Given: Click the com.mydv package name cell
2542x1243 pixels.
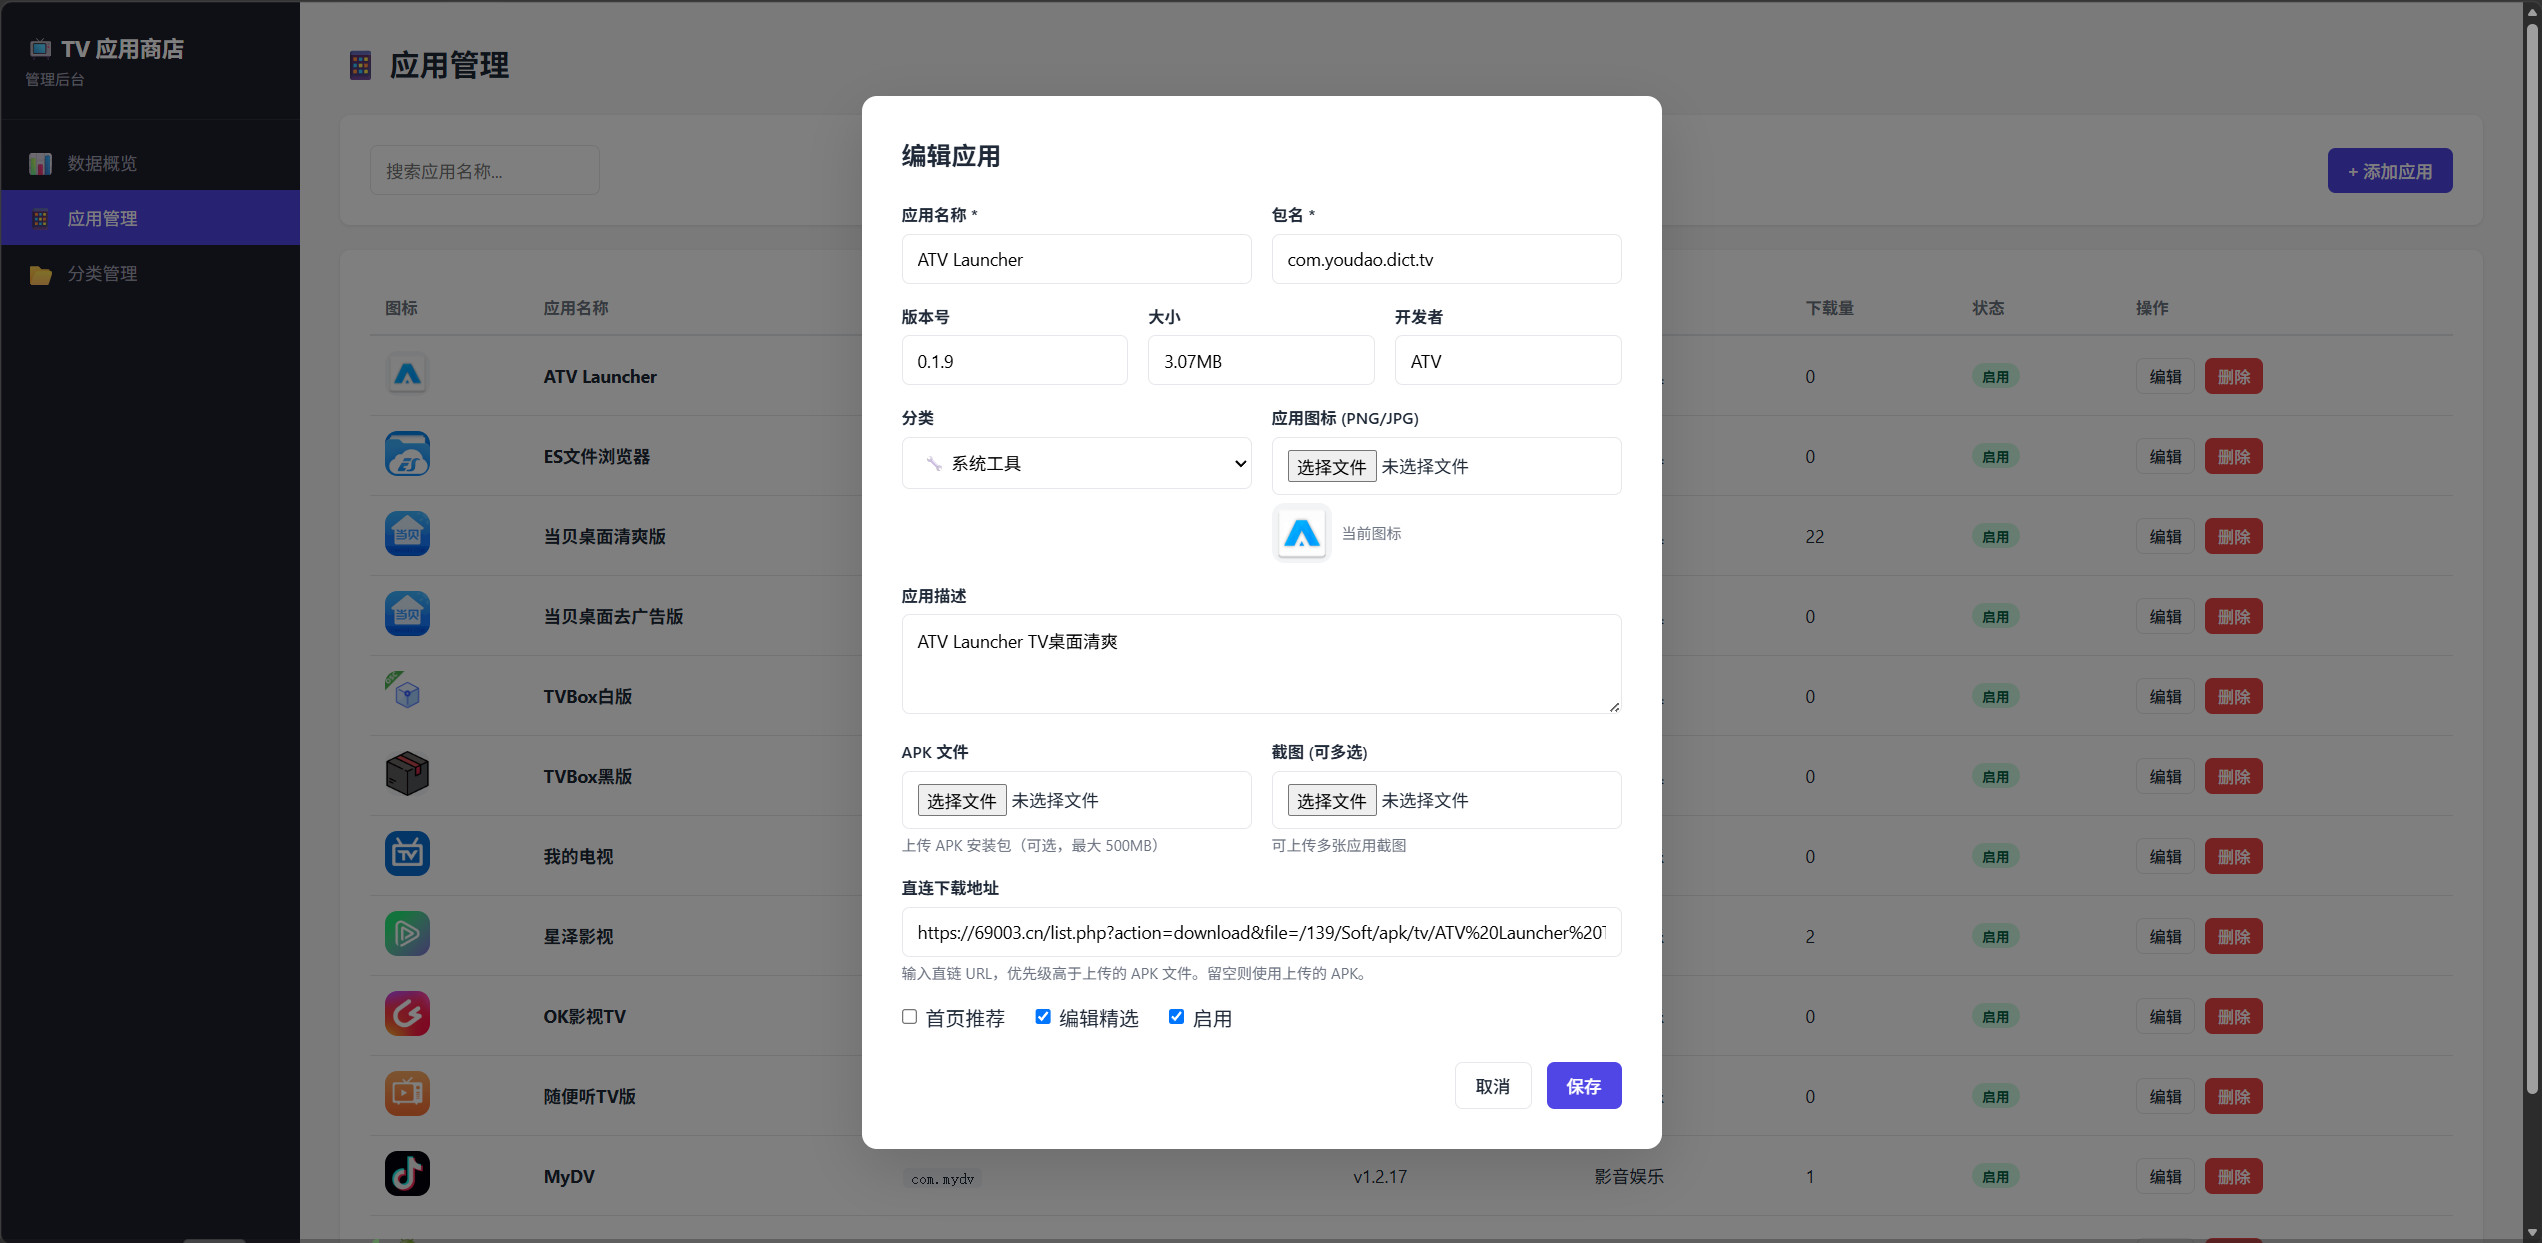Looking at the screenshot, I should [x=942, y=1179].
